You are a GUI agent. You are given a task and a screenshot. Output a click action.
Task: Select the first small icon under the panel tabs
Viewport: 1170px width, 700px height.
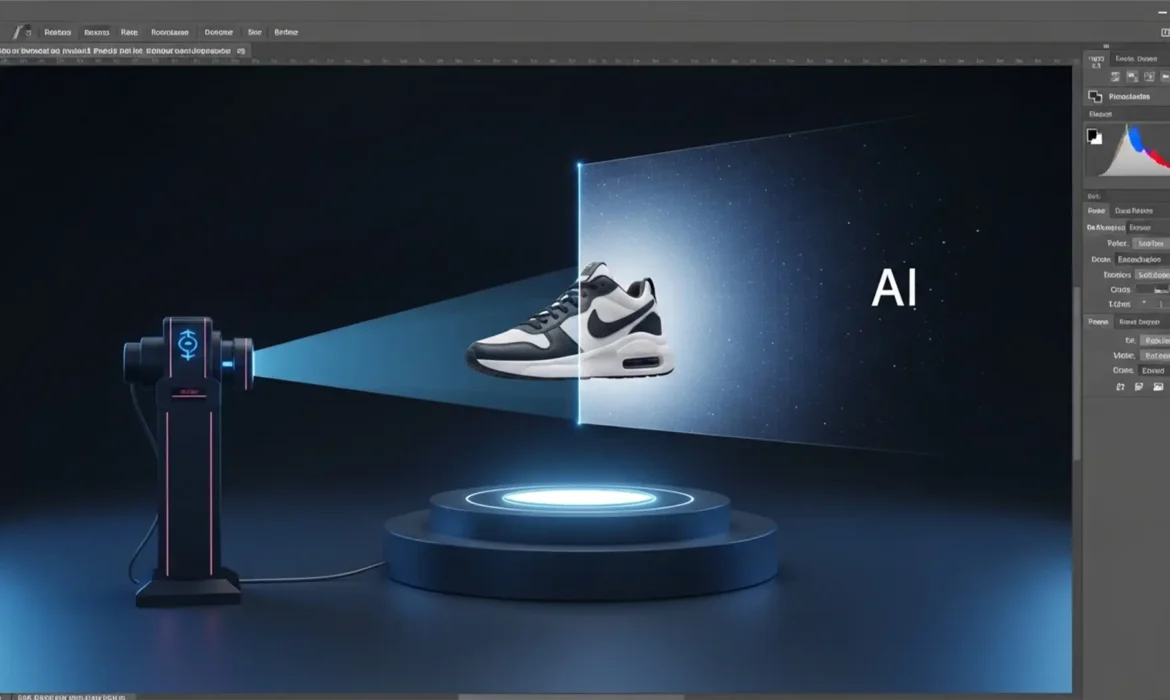tap(1115, 77)
